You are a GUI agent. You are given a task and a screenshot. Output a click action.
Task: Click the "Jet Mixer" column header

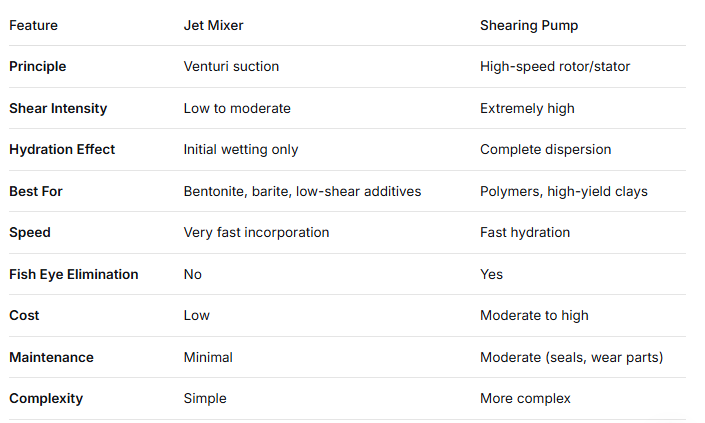(x=212, y=25)
